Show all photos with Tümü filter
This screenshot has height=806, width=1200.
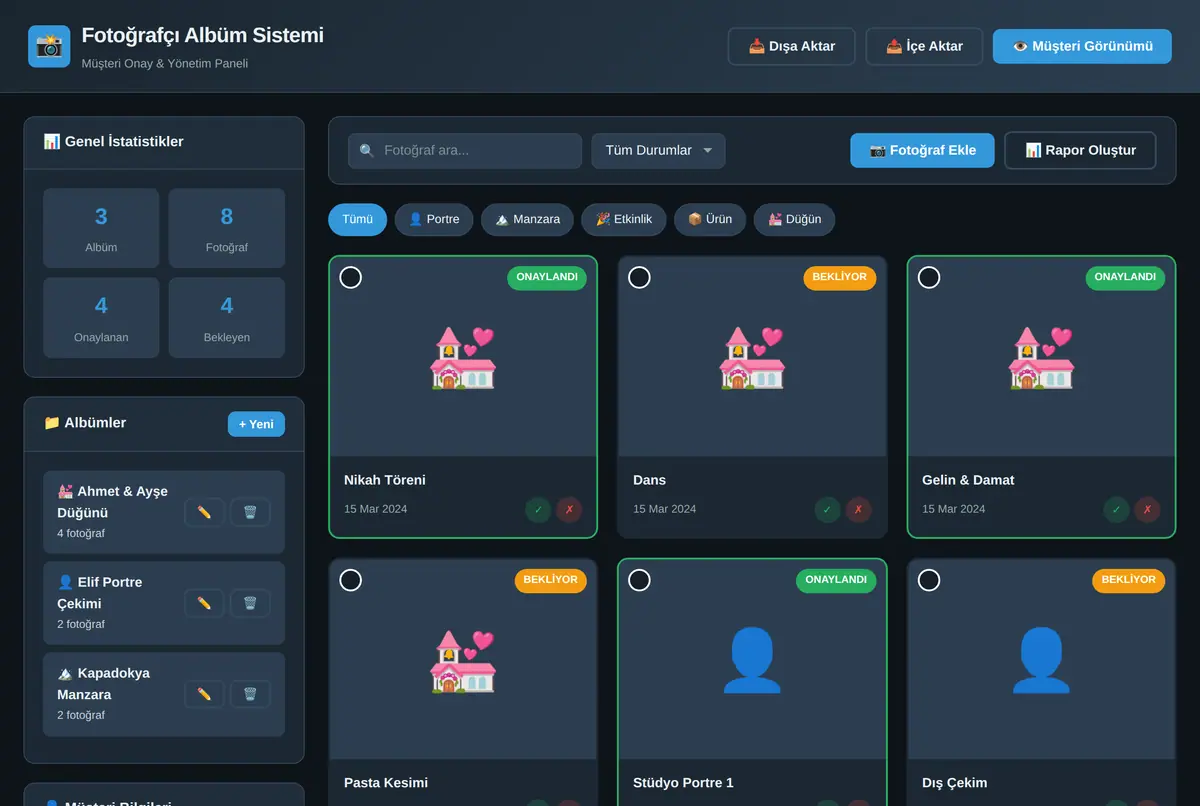coord(357,220)
